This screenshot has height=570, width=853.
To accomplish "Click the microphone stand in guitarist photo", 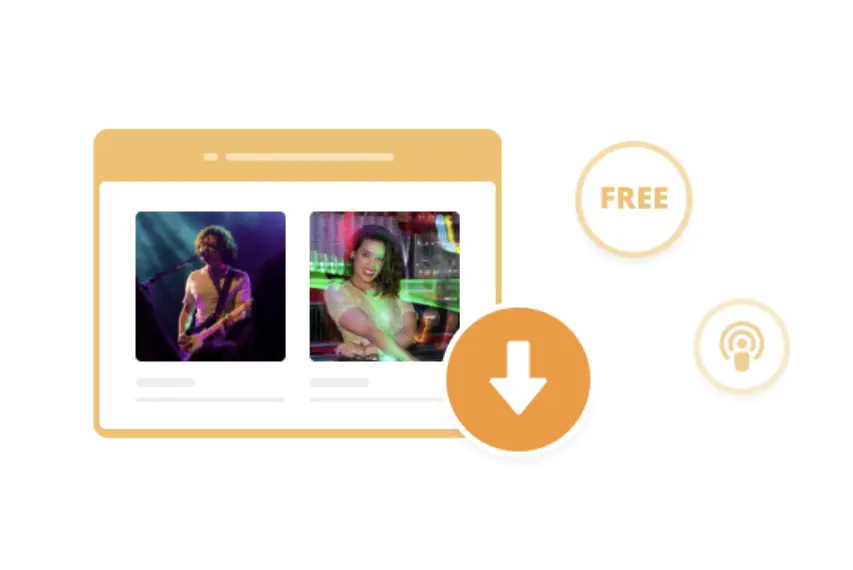I will [x=163, y=275].
